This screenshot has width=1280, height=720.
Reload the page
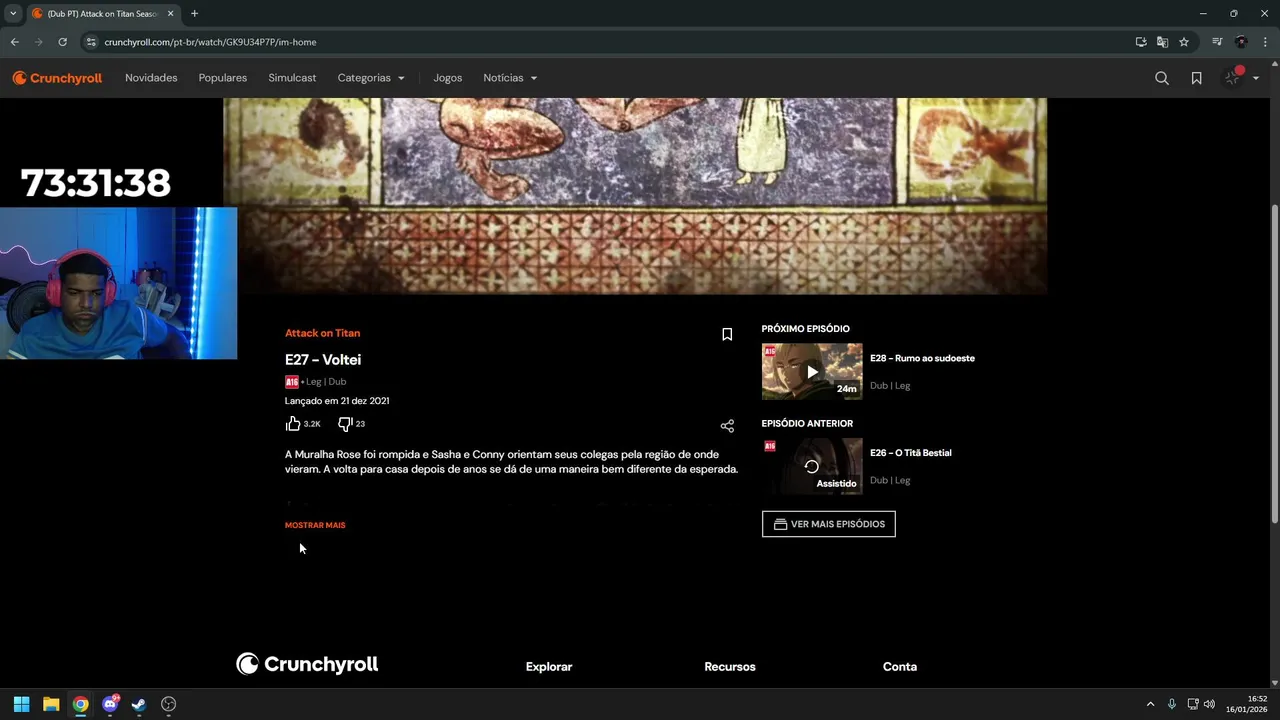tap(62, 42)
